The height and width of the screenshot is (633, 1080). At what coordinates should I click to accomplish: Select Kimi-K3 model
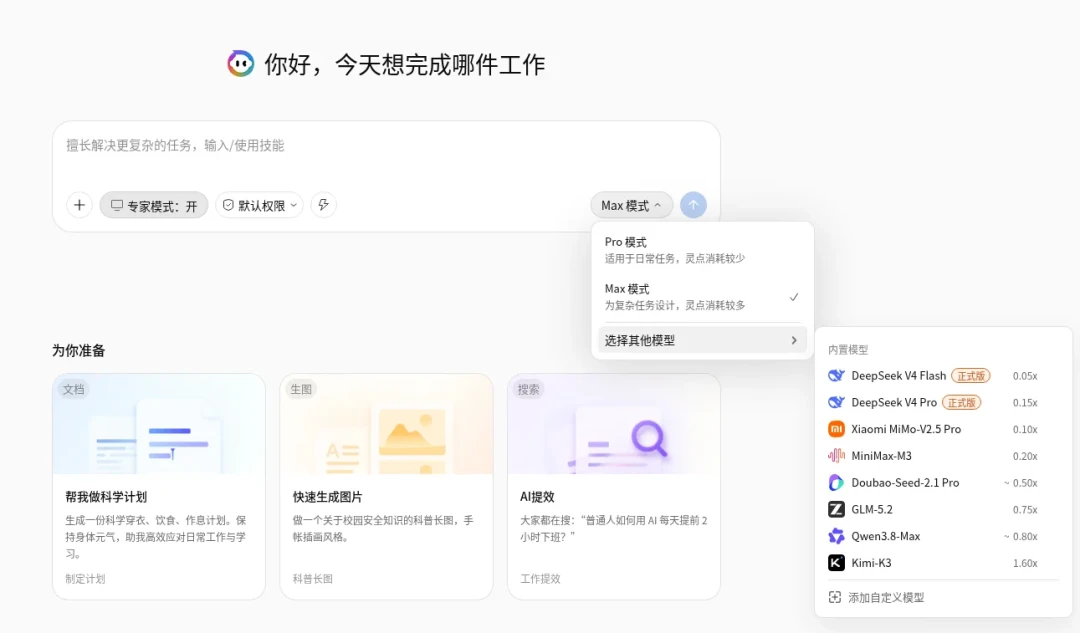tap(942, 563)
